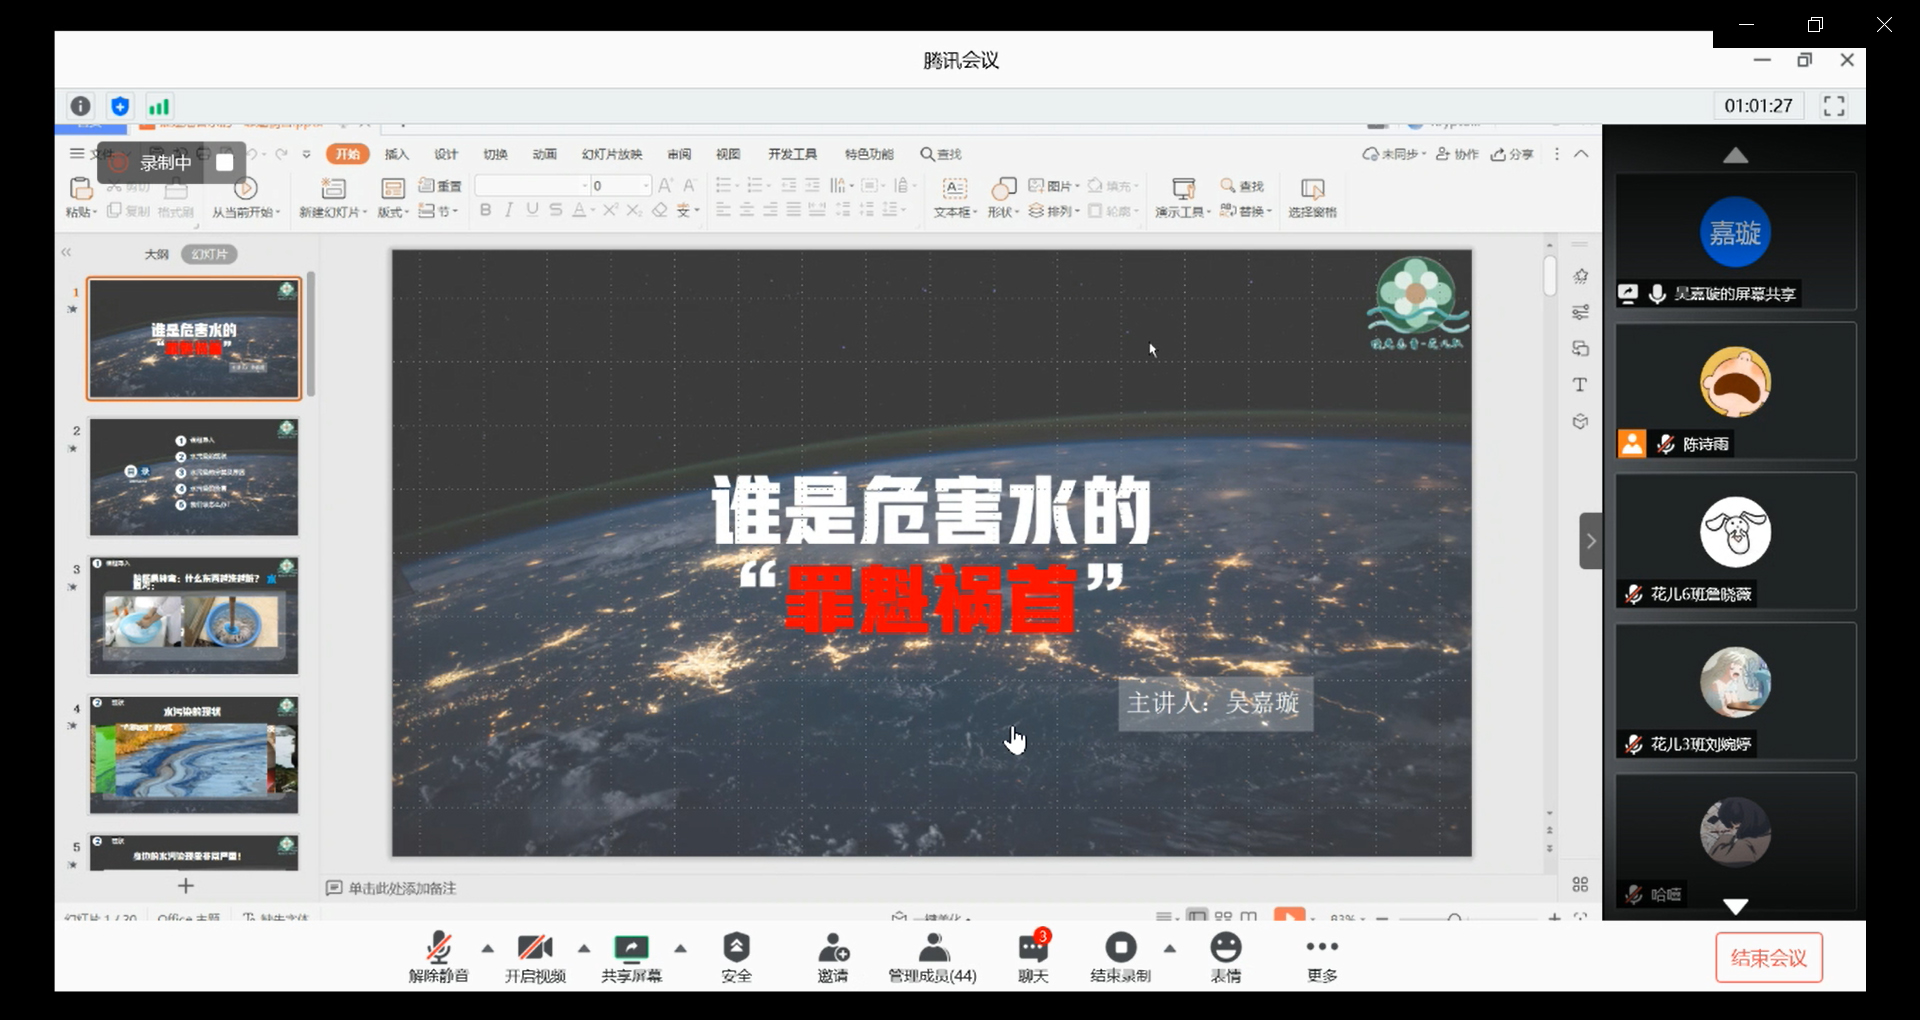Image resolution: width=1920 pixels, height=1020 pixels.
Task: Click the text tool icon in right sidebar
Action: (1580, 385)
